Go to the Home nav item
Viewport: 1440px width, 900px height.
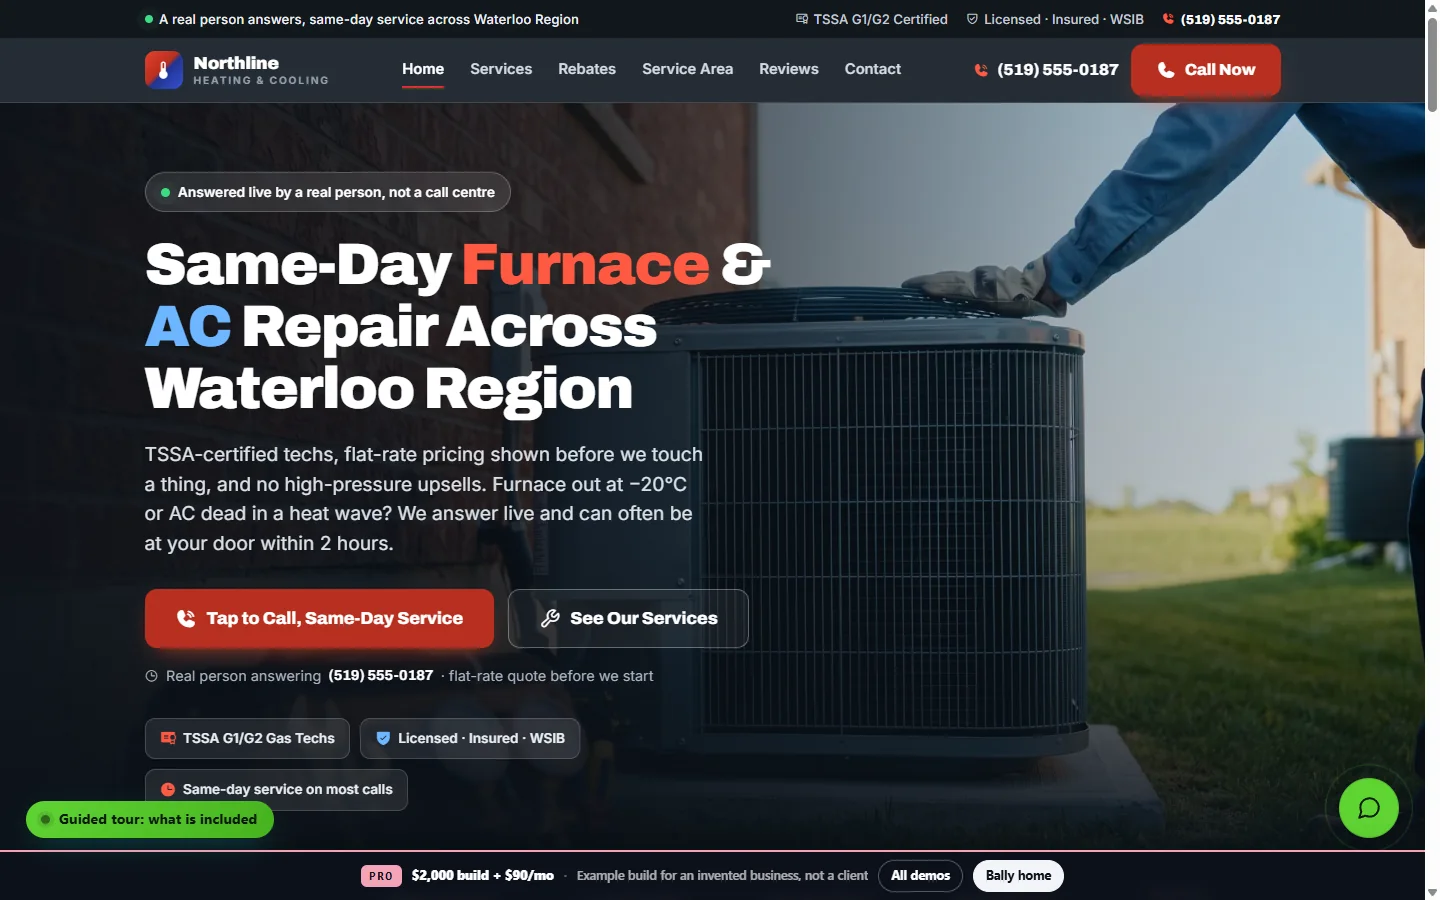pyautogui.click(x=423, y=69)
